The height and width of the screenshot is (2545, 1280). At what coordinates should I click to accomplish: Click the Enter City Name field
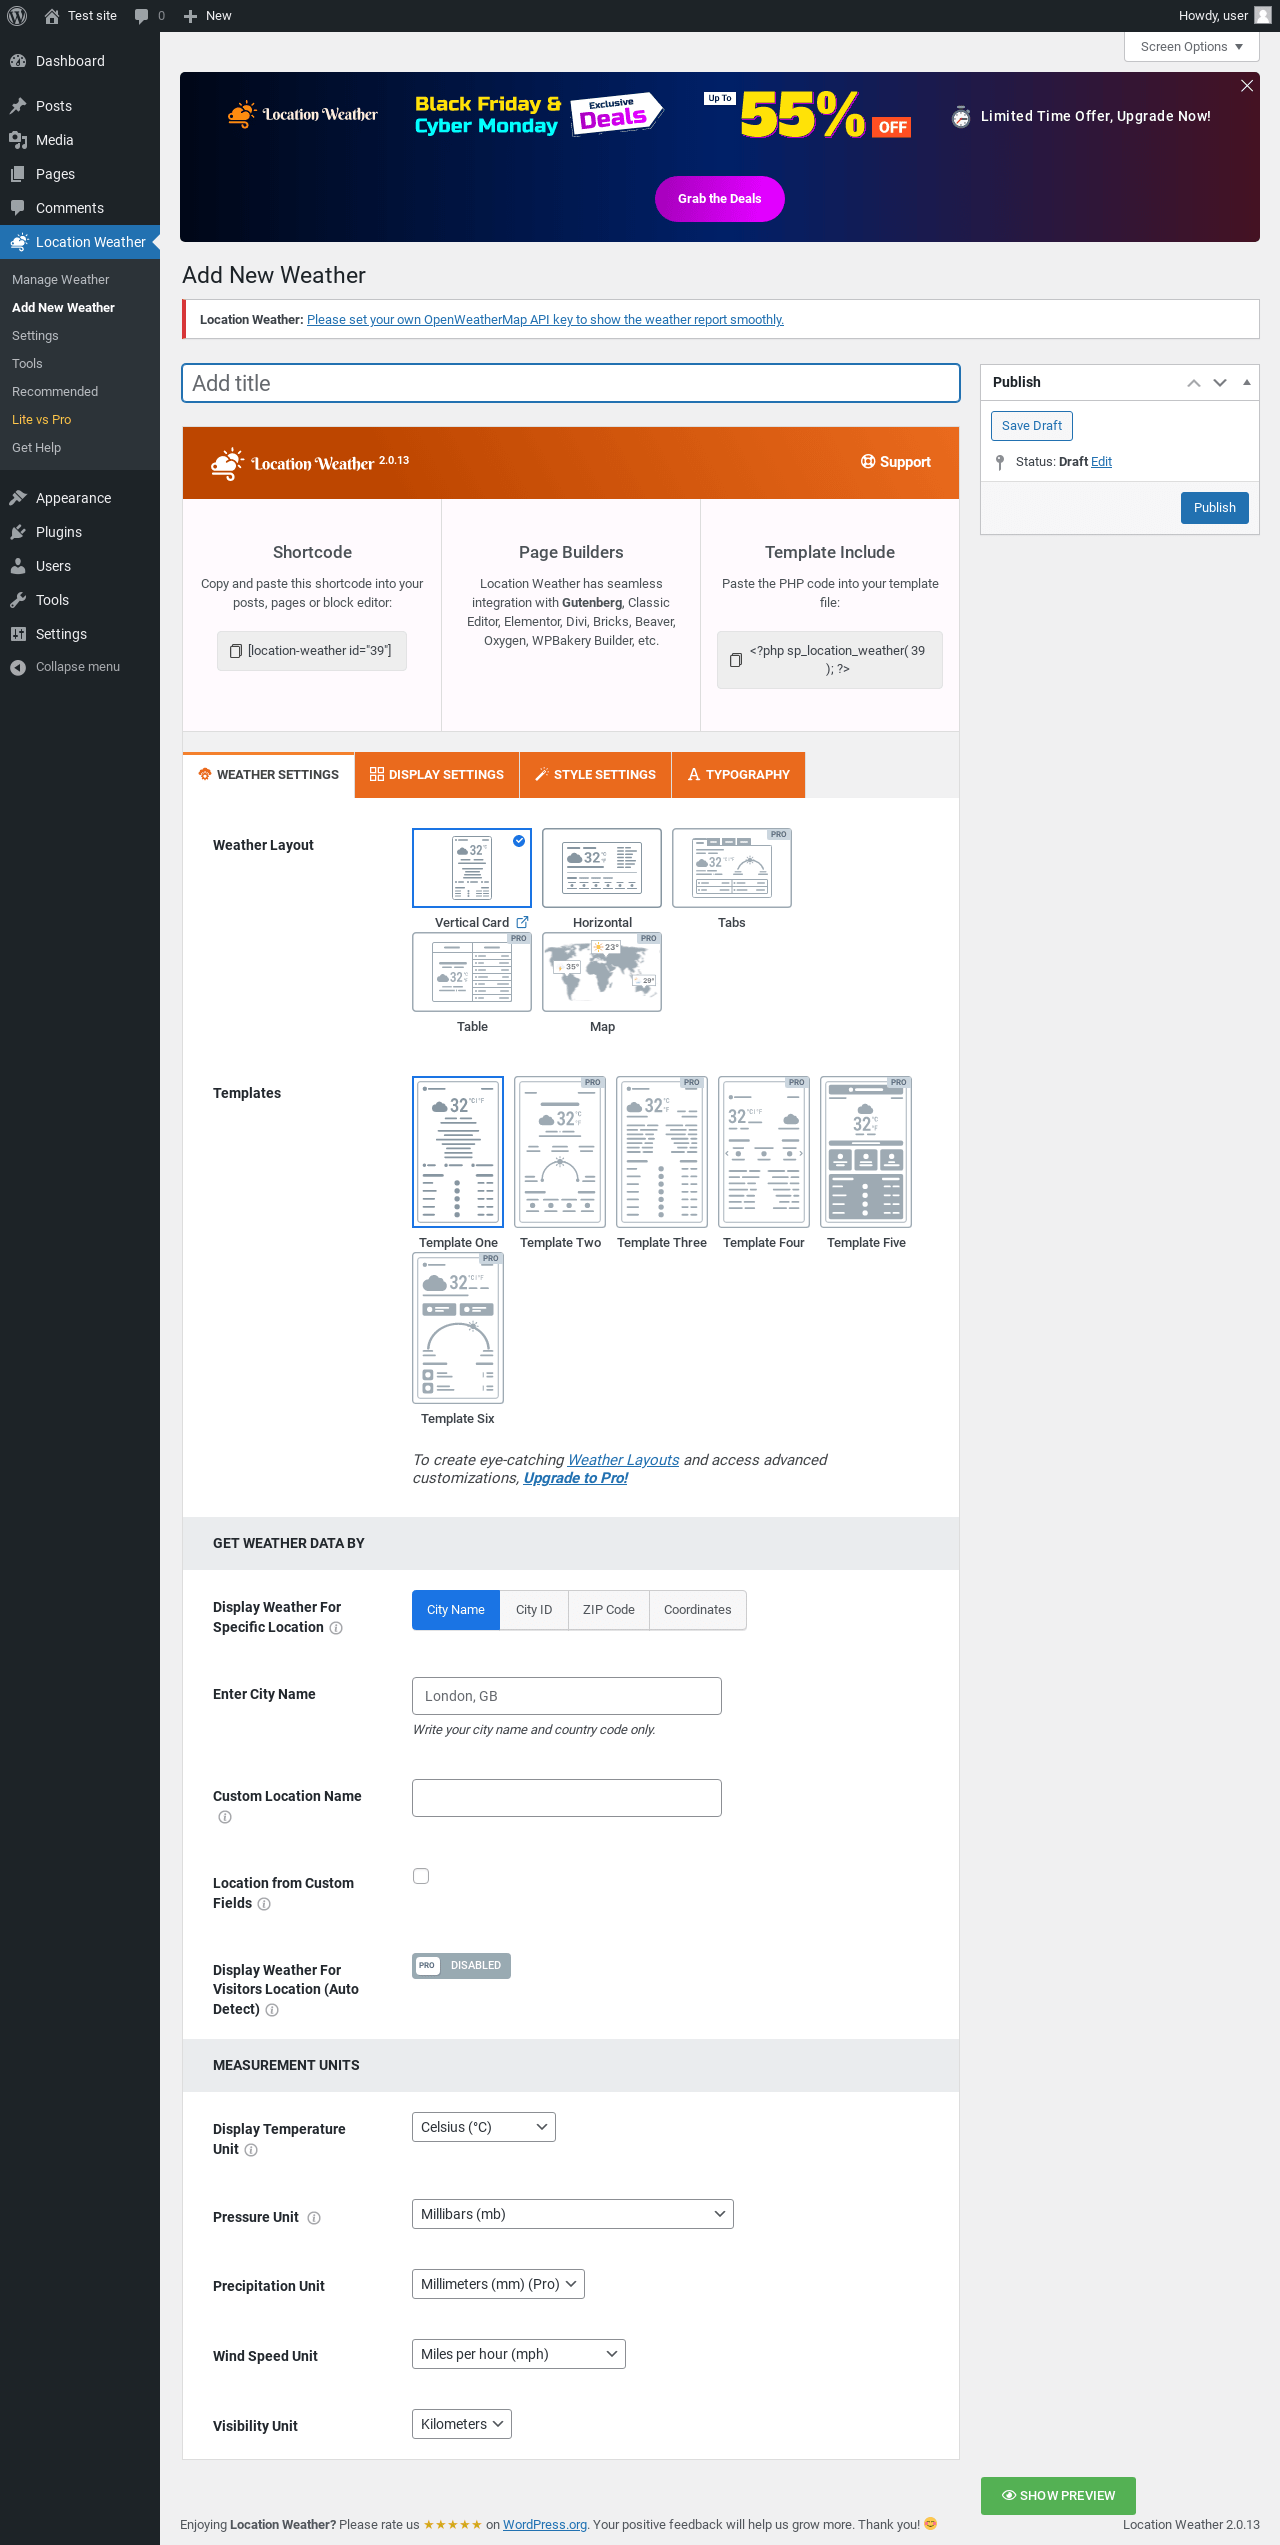pos(567,1696)
